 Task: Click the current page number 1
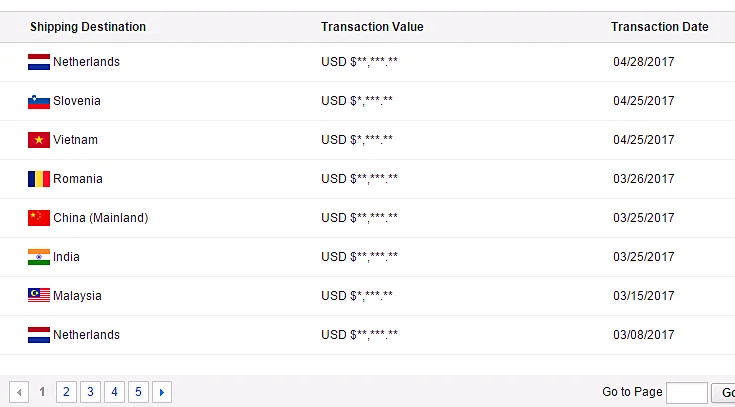42,392
